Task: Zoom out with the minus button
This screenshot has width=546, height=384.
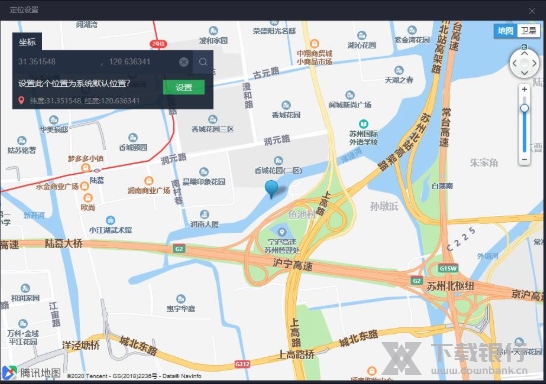Action: 524,159
